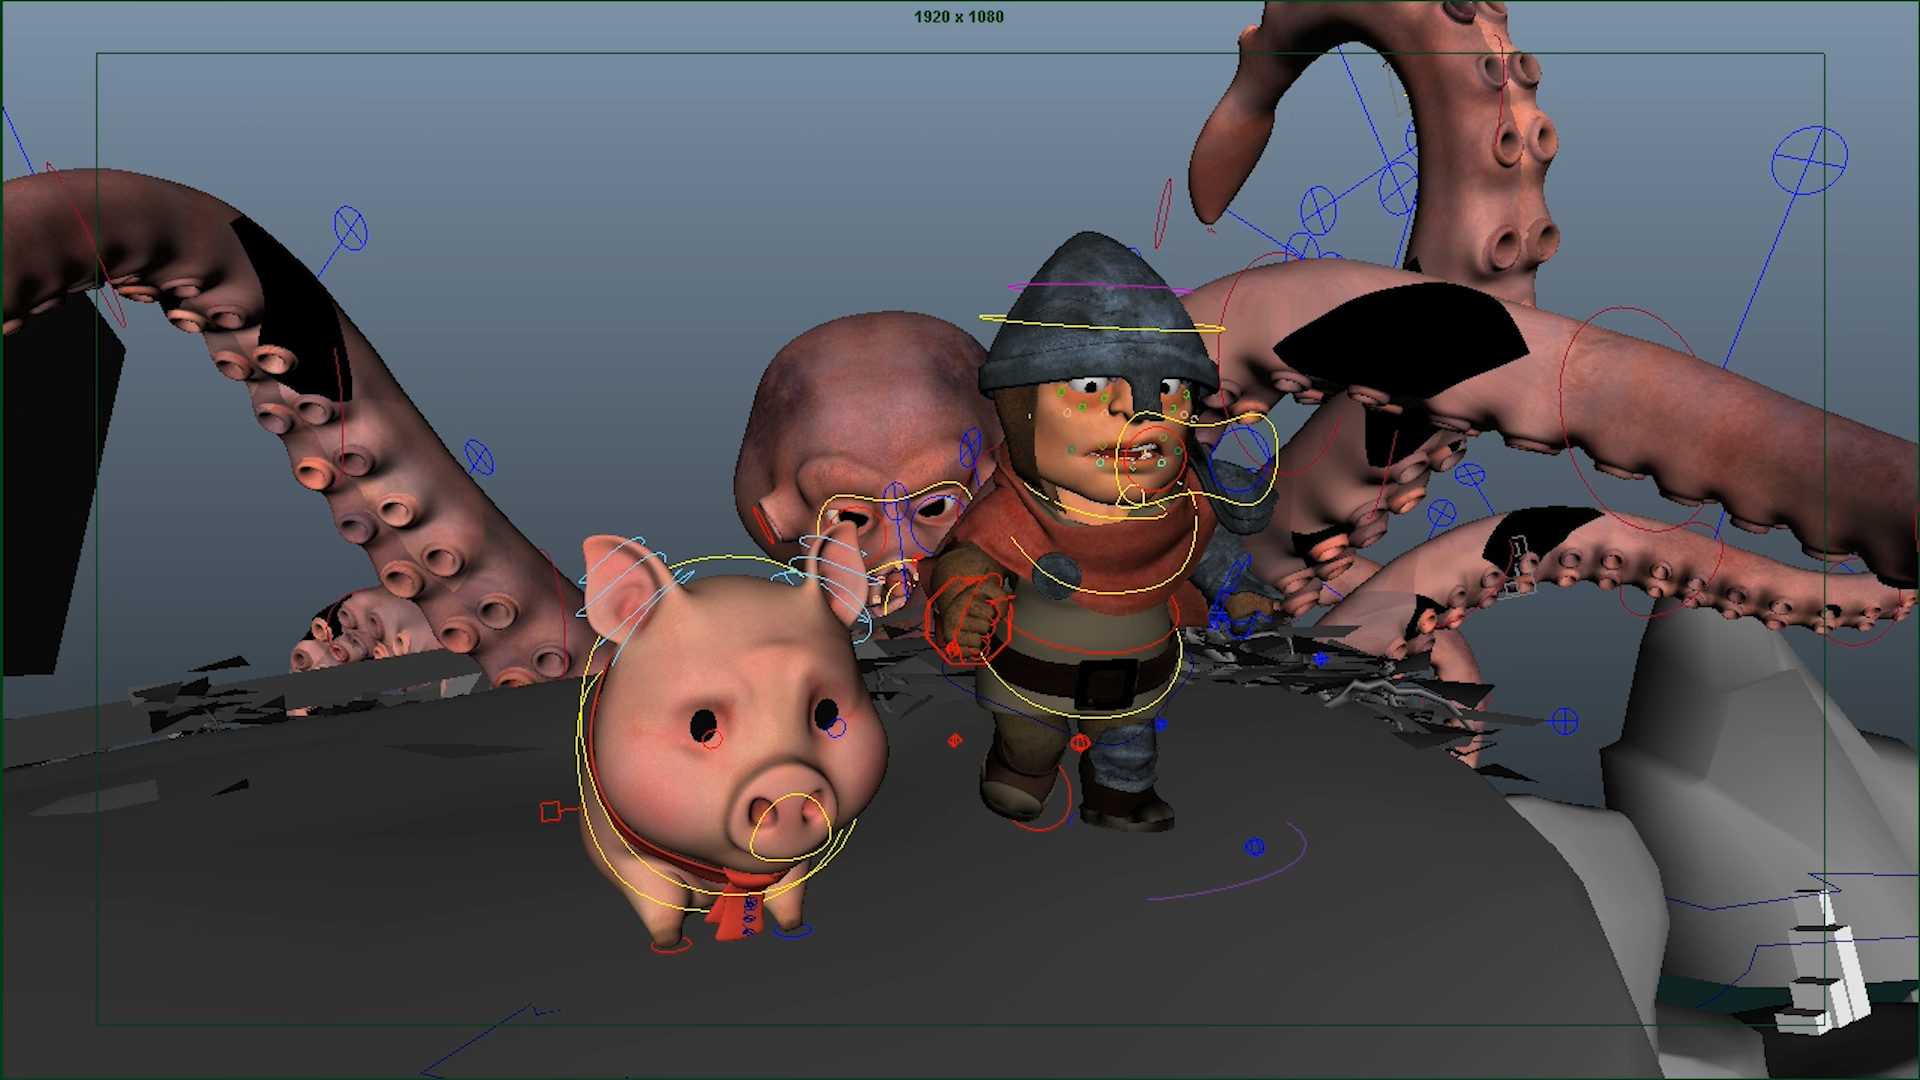This screenshot has height=1080, width=1920.
Task: Select blue crossed-circle locator above left tentacle
Action: 350,229
